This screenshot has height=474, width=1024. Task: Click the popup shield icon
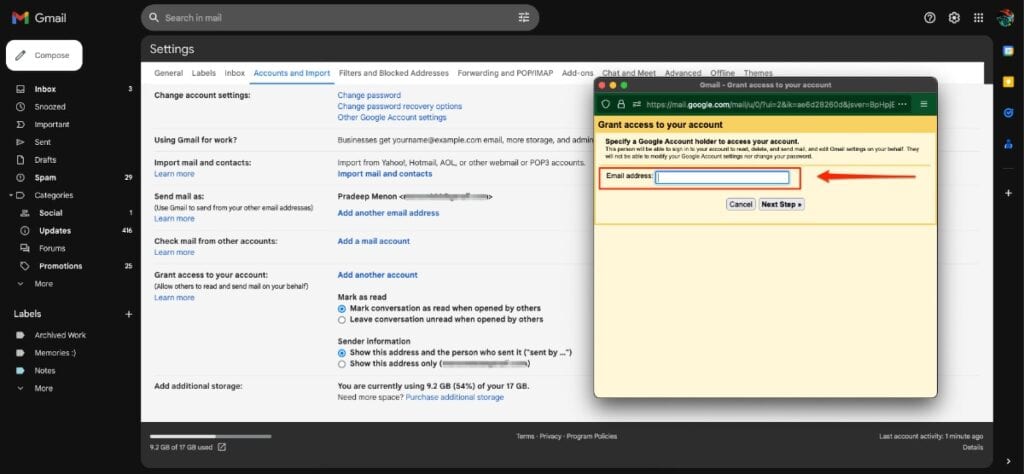click(605, 104)
